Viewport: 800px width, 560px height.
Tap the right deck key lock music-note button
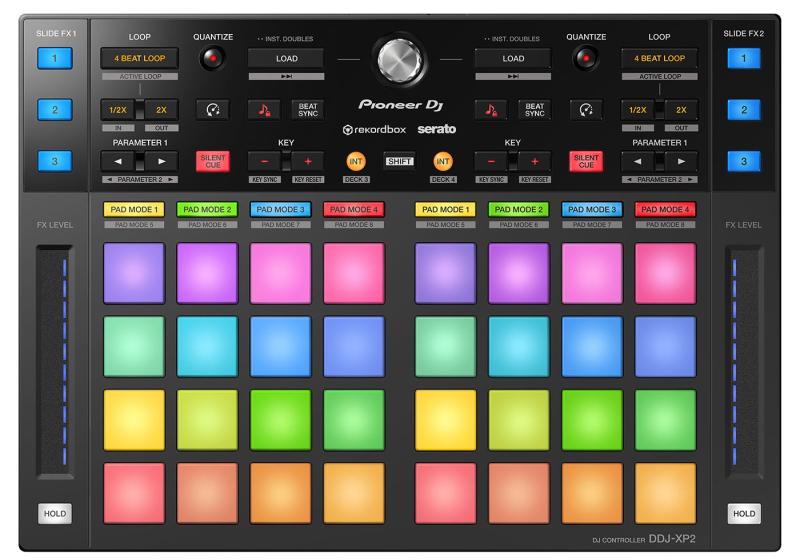491,110
